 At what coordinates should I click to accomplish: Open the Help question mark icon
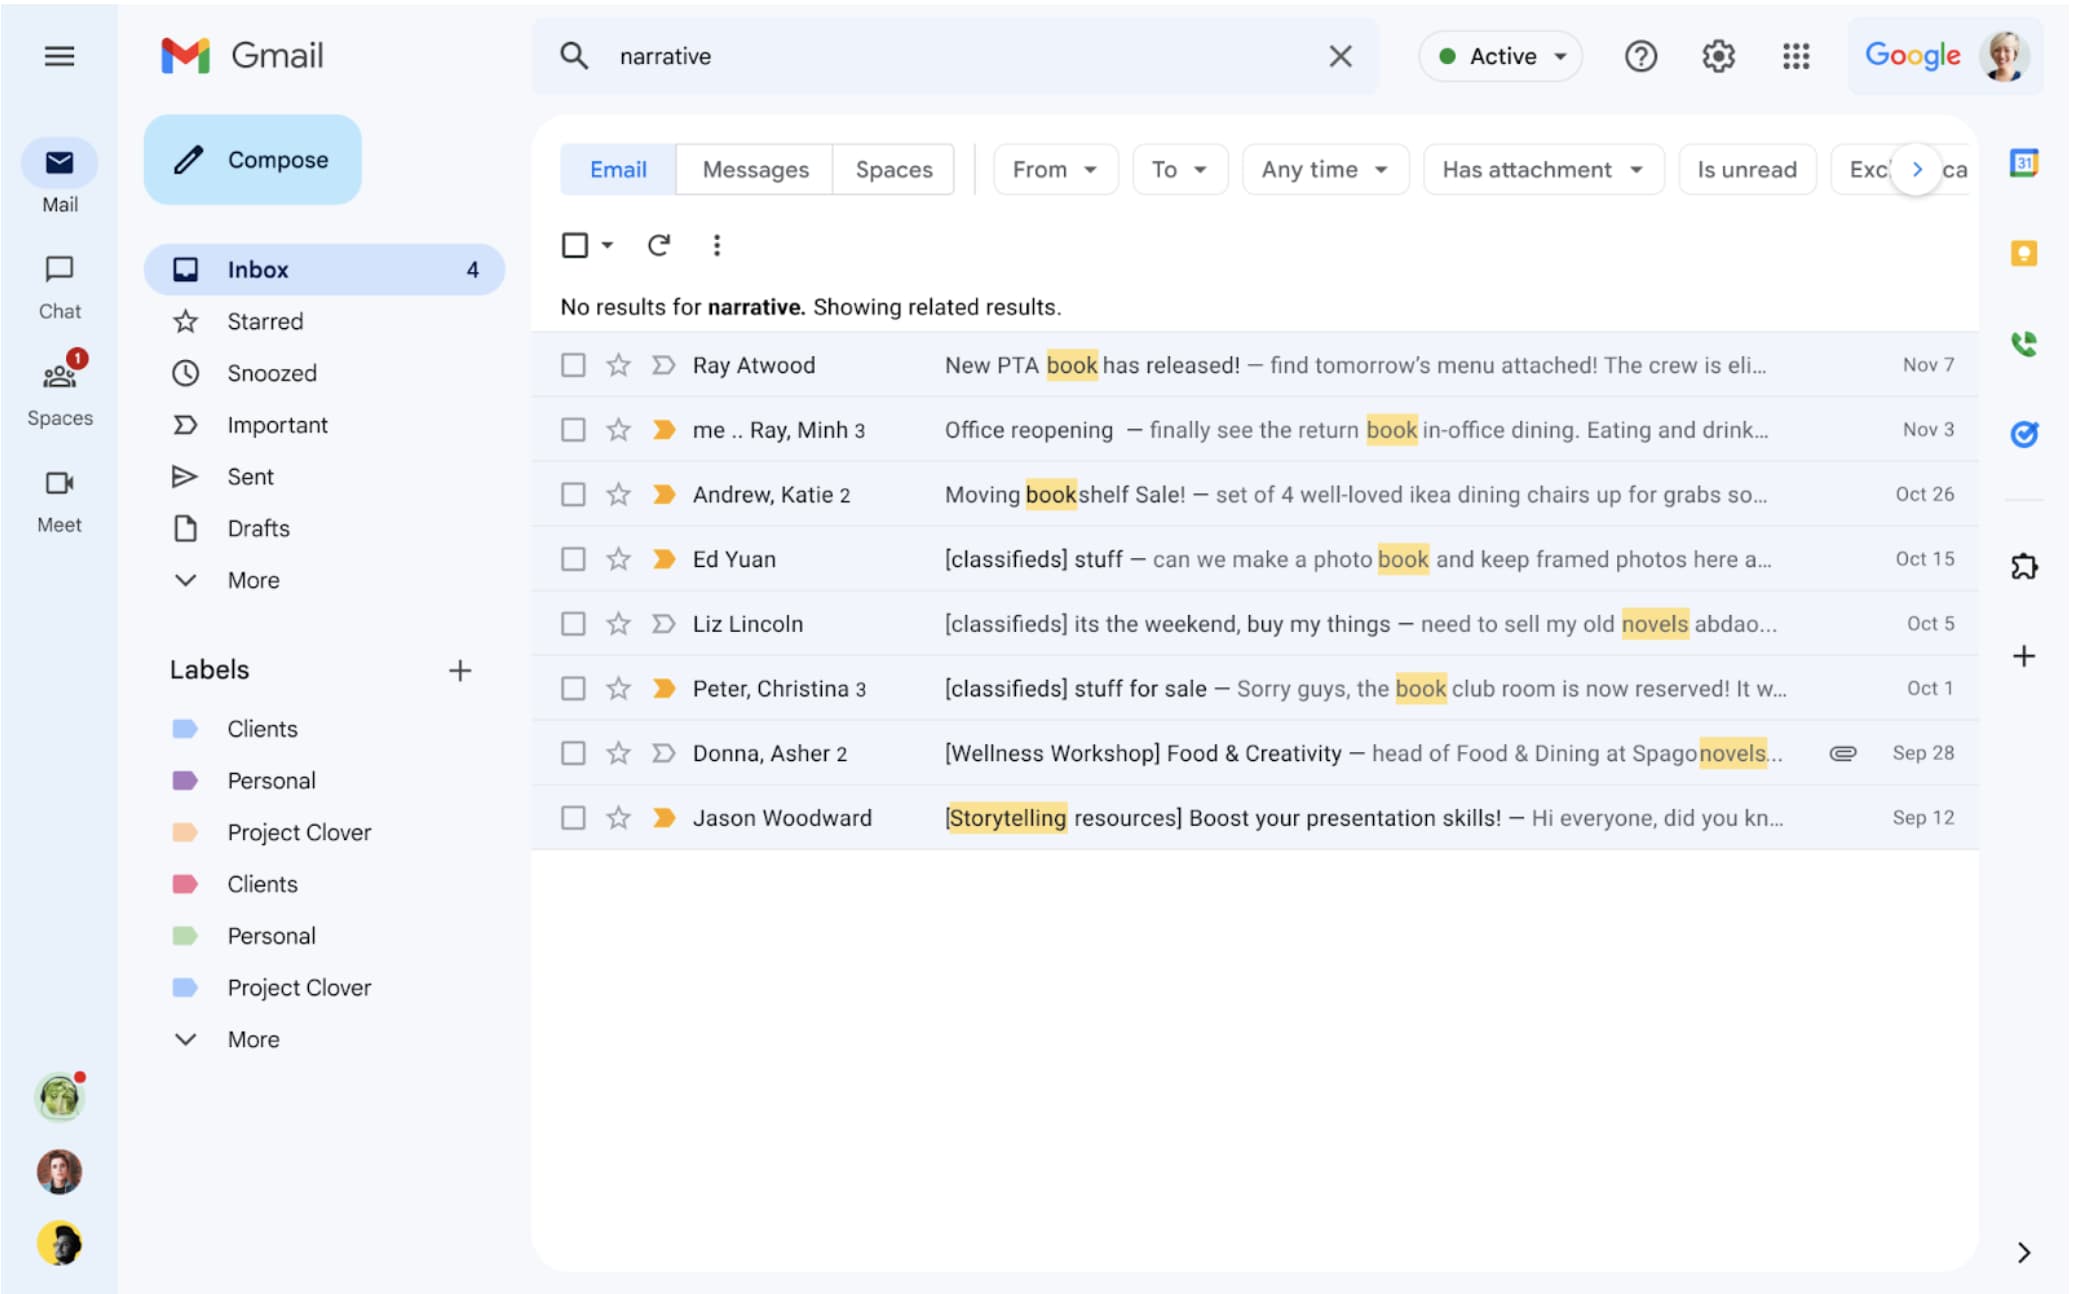(1640, 56)
